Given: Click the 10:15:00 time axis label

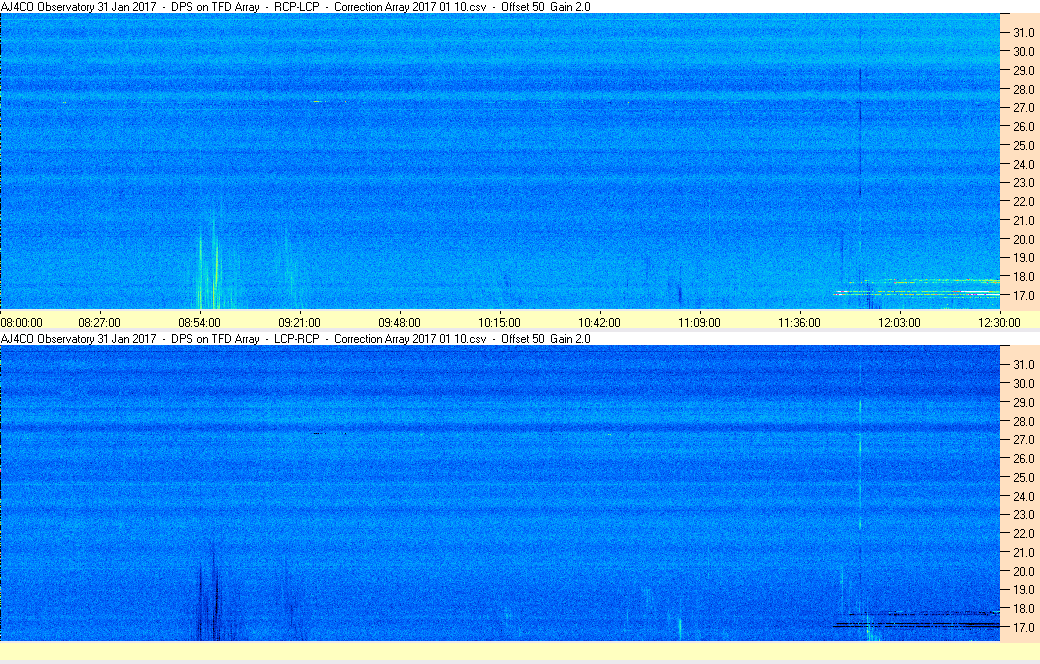Looking at the screenshot, I should point(499,323).
